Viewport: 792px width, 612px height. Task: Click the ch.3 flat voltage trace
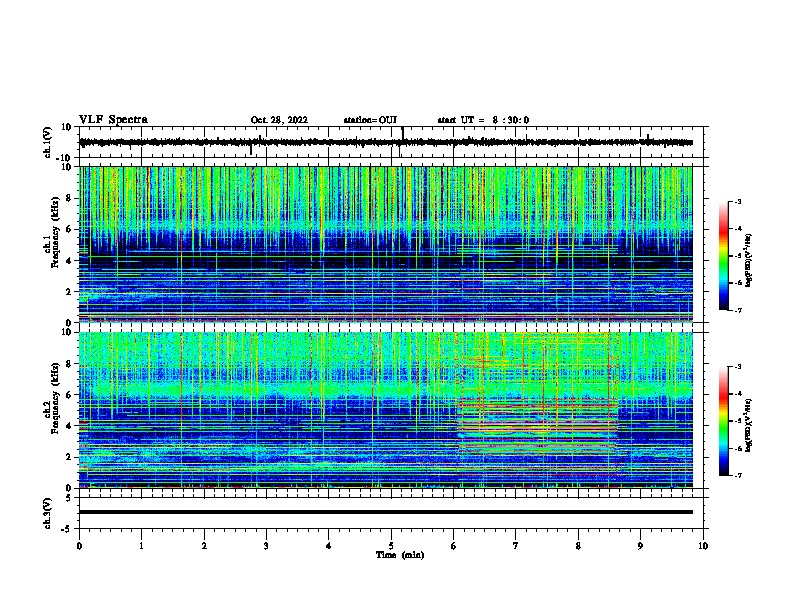click(386, 512)
